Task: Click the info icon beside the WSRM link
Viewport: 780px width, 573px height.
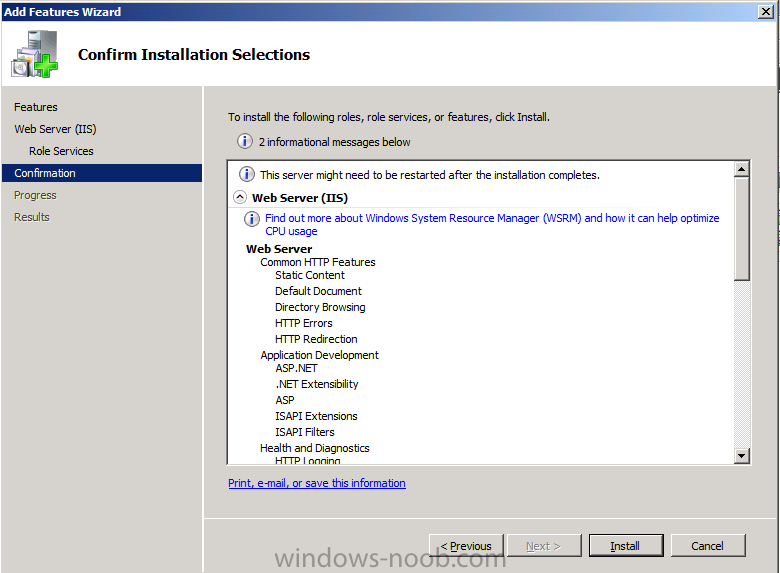Action: pos(252,218)
